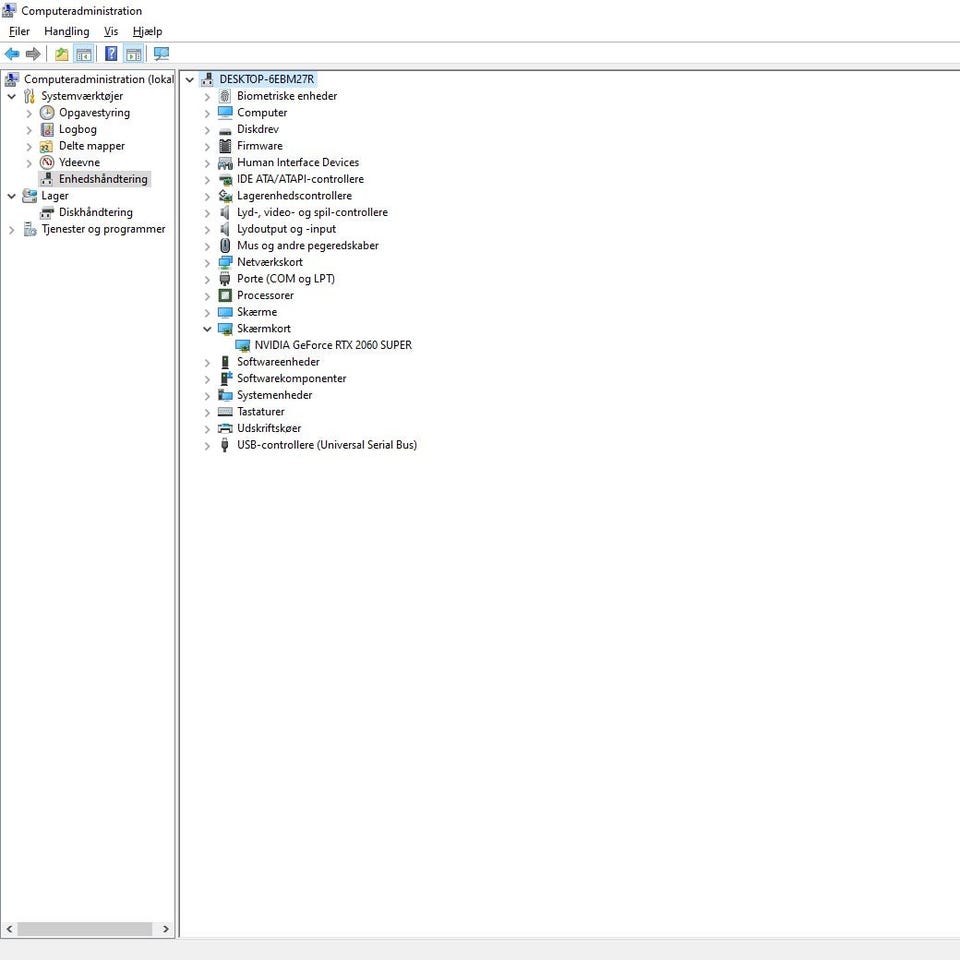
Task: Select the Netværkskort label
Action: tap(269, 262)
